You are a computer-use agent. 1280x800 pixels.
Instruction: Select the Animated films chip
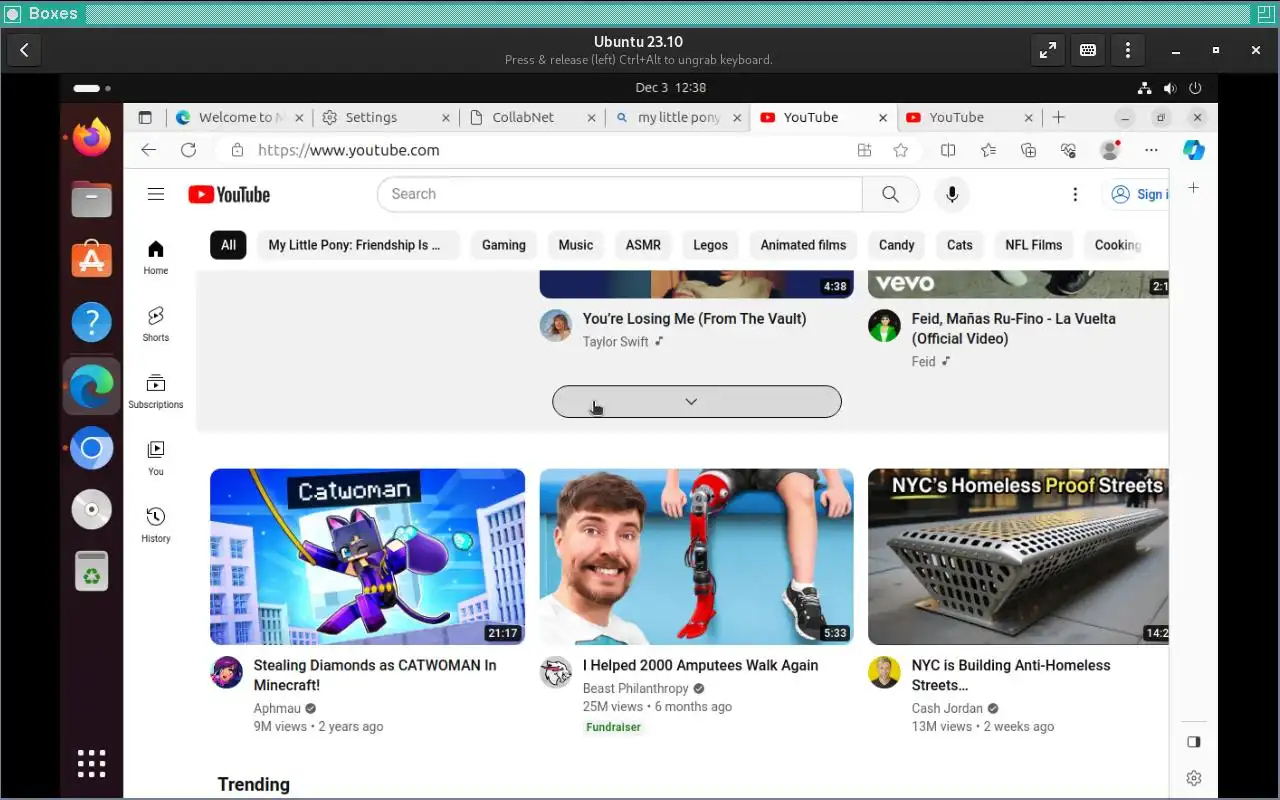click(803, 245)
